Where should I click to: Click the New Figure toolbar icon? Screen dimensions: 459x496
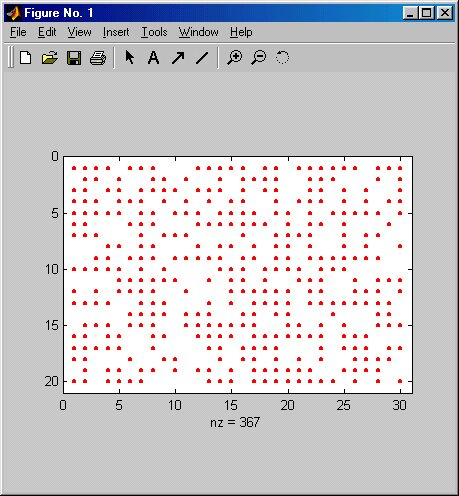(x=25, y=58)
